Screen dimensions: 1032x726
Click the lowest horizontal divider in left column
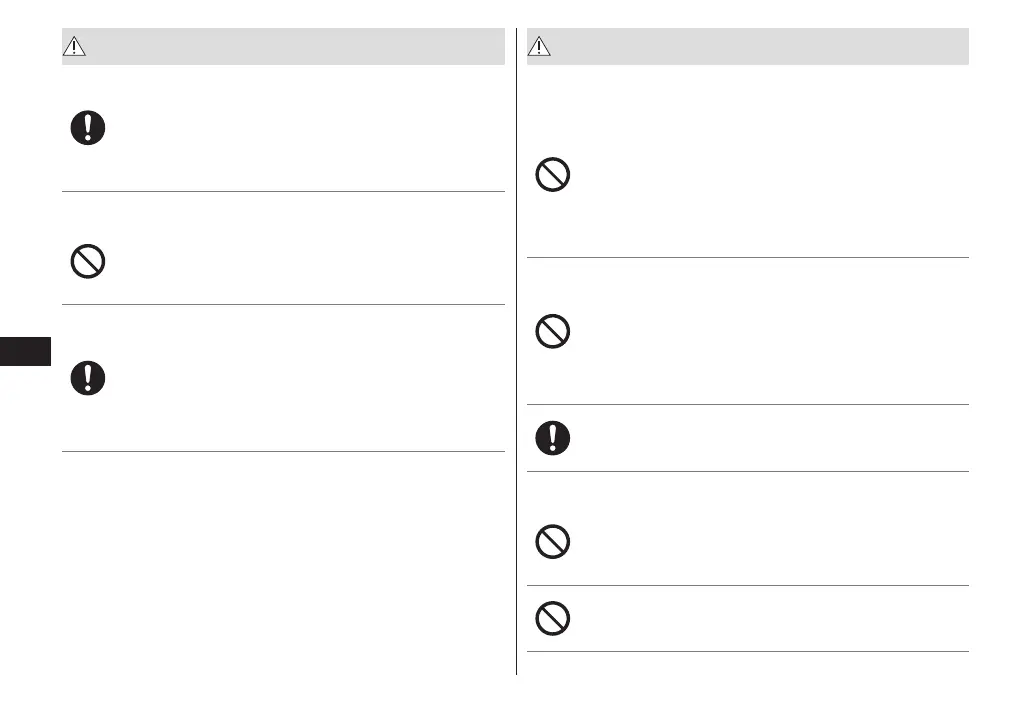[x=283, y=451]
